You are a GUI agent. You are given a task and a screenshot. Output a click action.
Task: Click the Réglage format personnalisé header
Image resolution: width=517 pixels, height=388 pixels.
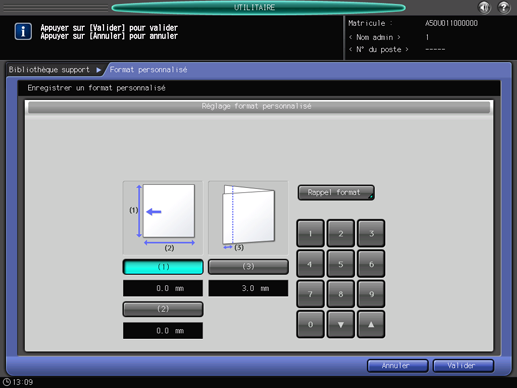259,107
